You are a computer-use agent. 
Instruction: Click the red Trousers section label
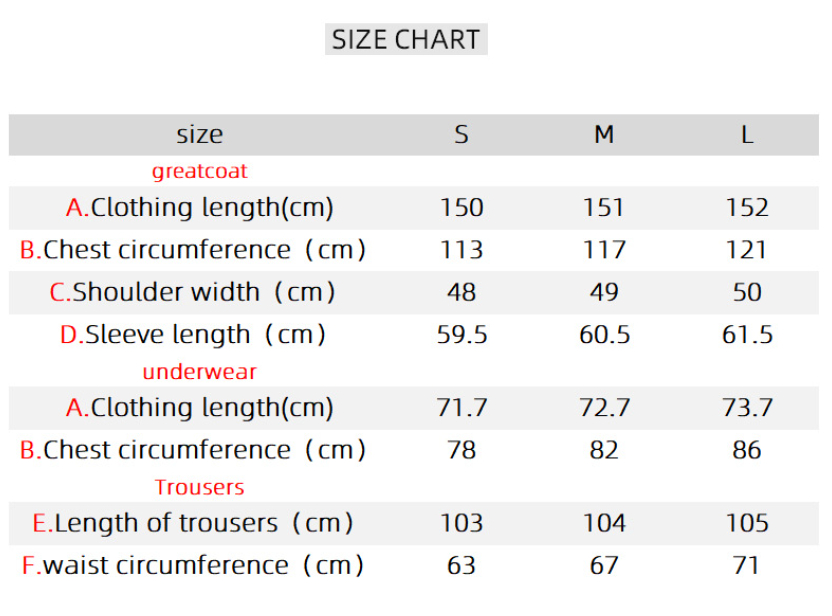point(200,487)
